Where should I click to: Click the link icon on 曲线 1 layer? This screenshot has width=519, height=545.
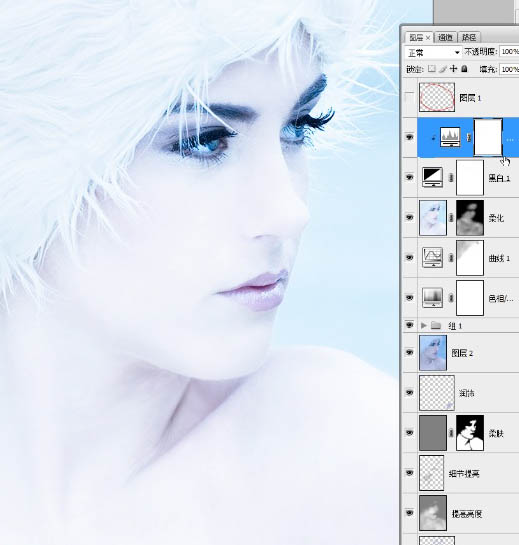(451, 258)
